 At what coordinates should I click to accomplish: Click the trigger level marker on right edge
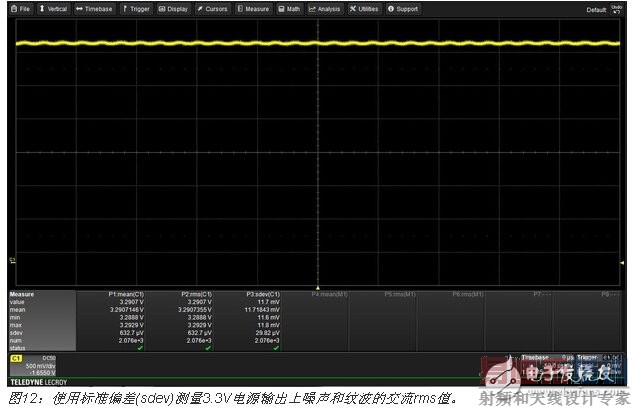click(622, 263)
